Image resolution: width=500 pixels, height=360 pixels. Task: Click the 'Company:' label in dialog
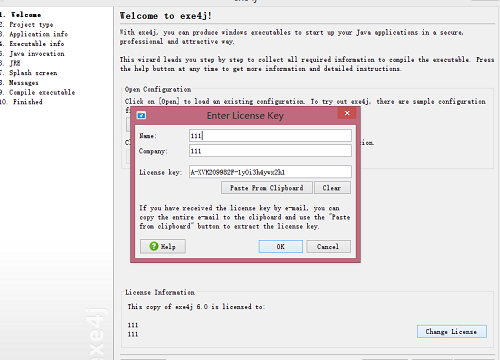(x=153, y=151)
